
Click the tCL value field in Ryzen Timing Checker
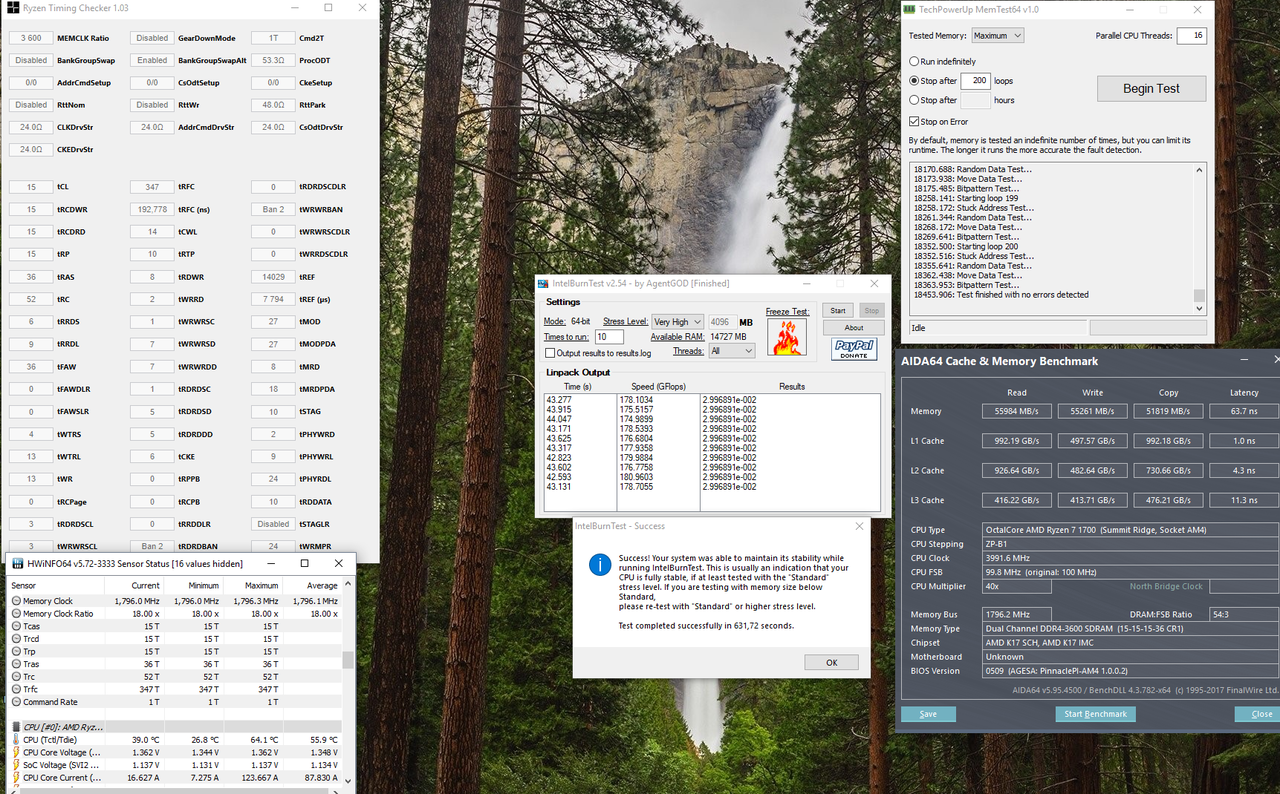pos(31,187)
